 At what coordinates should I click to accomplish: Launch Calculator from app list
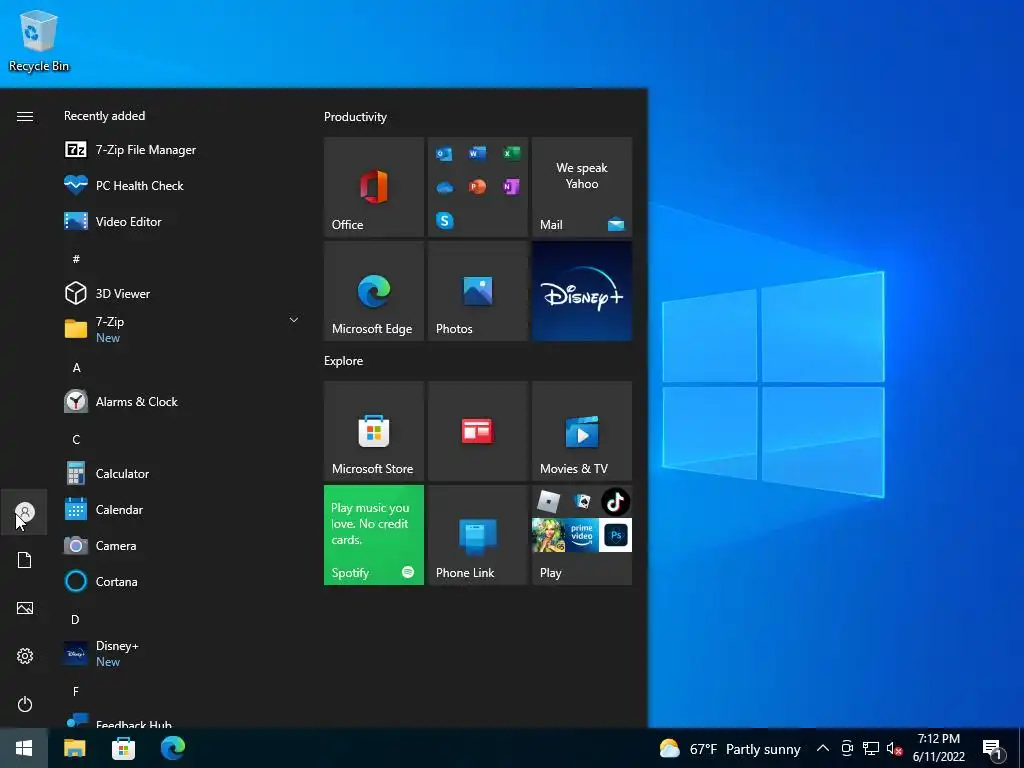tap(180, 473)
